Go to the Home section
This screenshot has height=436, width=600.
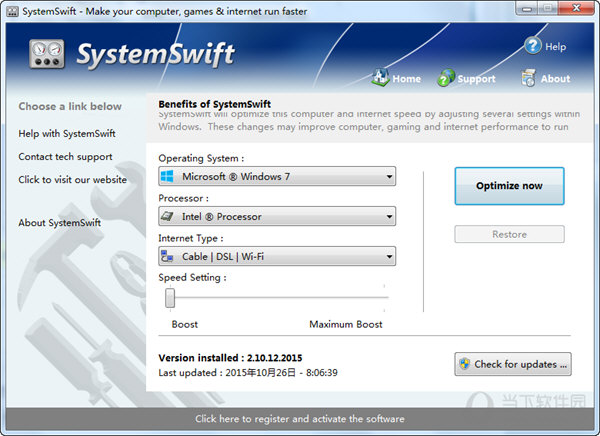pyautogui.click(x=406, y=78)
